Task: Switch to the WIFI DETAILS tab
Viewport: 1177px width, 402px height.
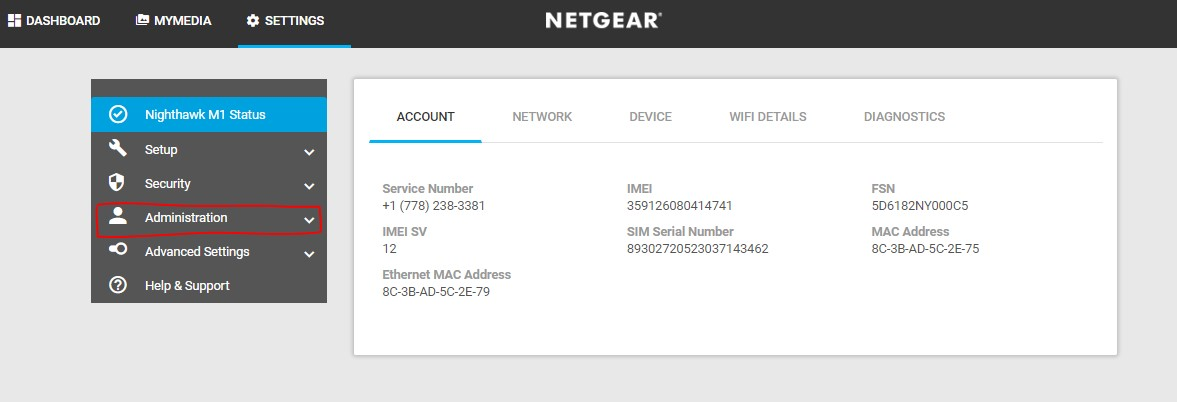Action: point(768,117)
